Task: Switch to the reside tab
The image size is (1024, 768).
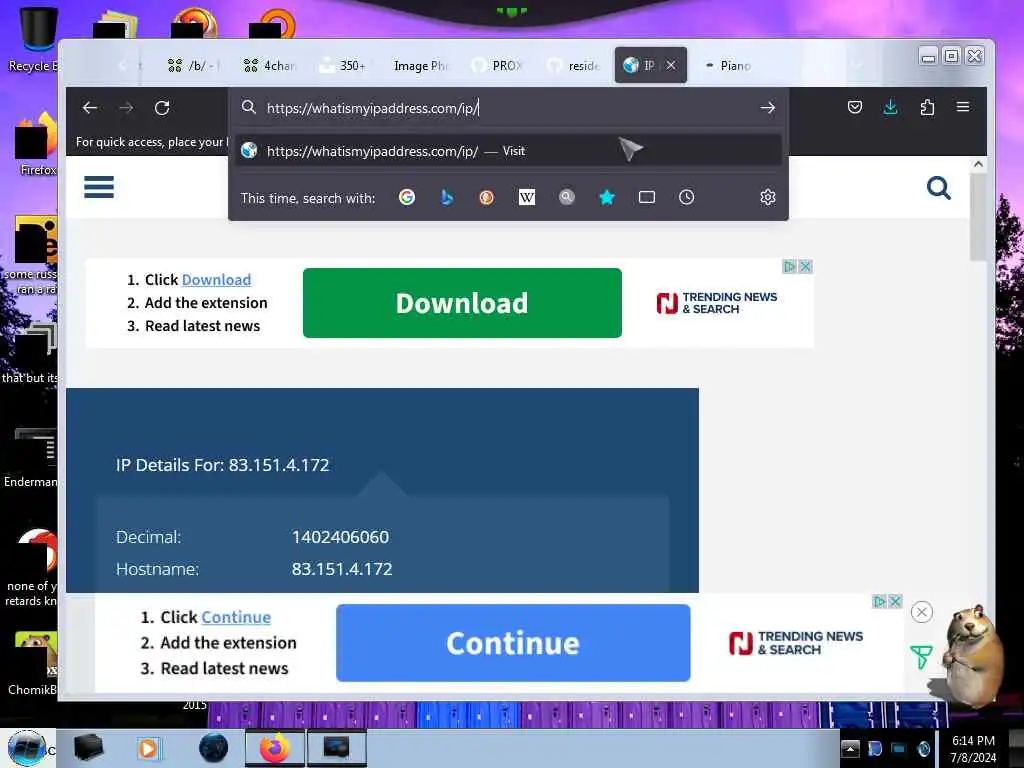Action: click(x=575, y=65)
